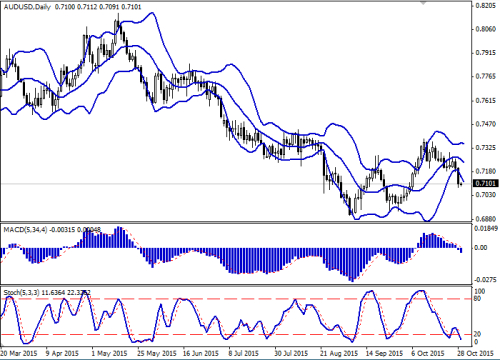Click the 0.7470 price axis label

(x=486, y=124)
